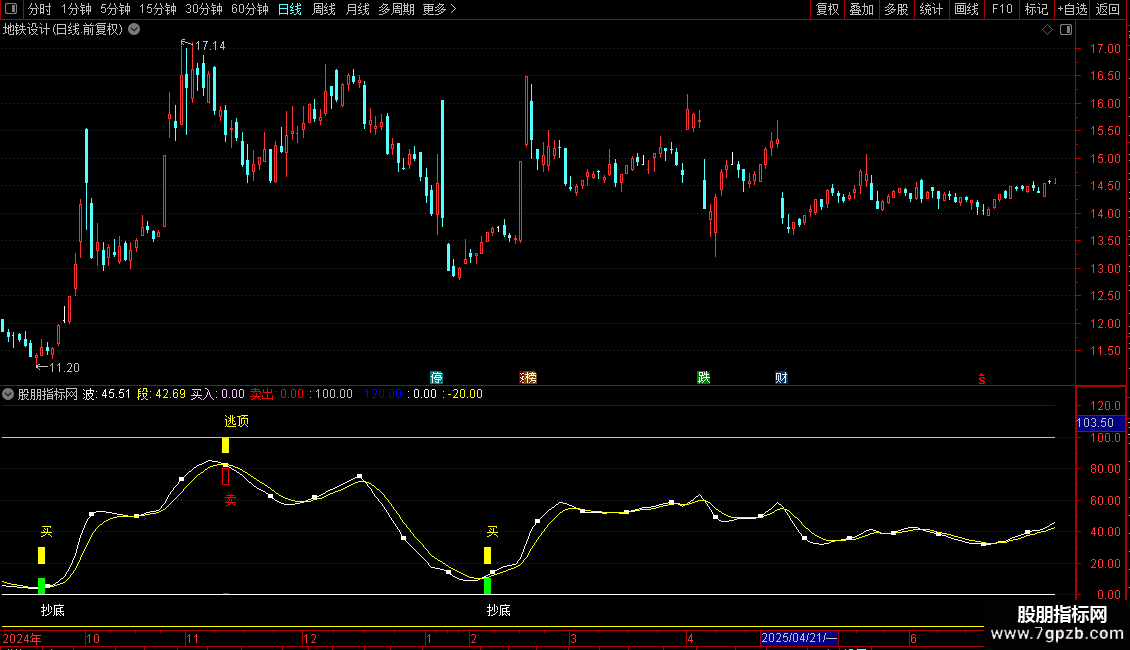Click the 叠加 overlay button
This screenshot has width=1130, height=650.
tap(862, 9)
